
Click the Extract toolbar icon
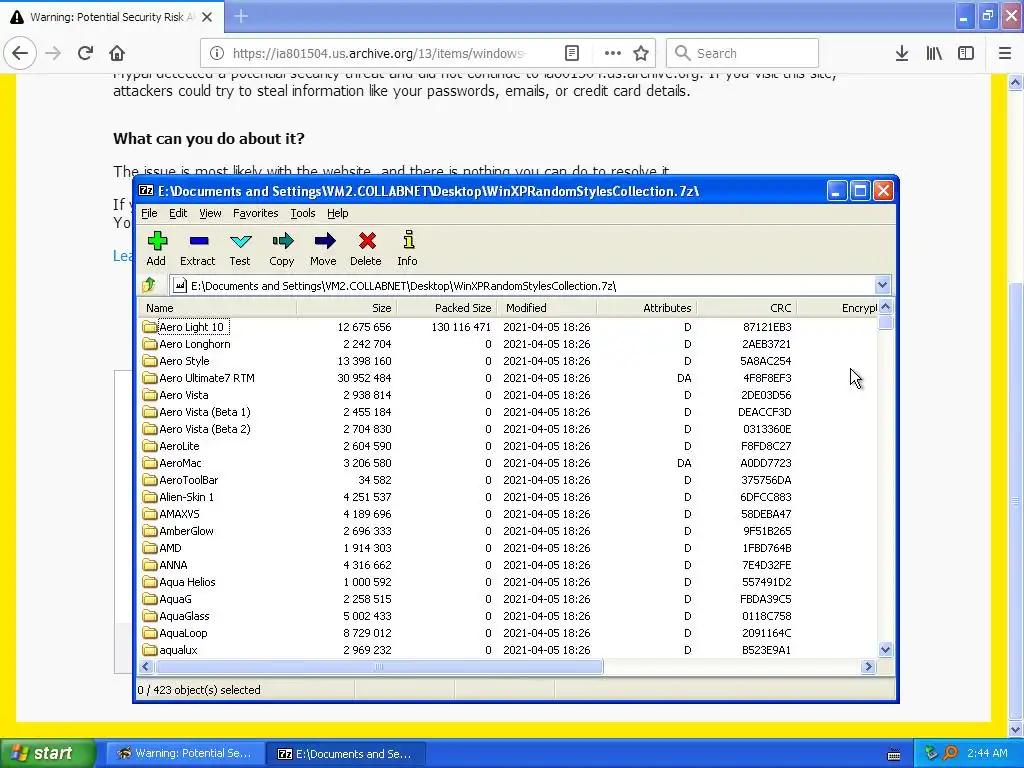pyautogui.click(x=198, y=248)
